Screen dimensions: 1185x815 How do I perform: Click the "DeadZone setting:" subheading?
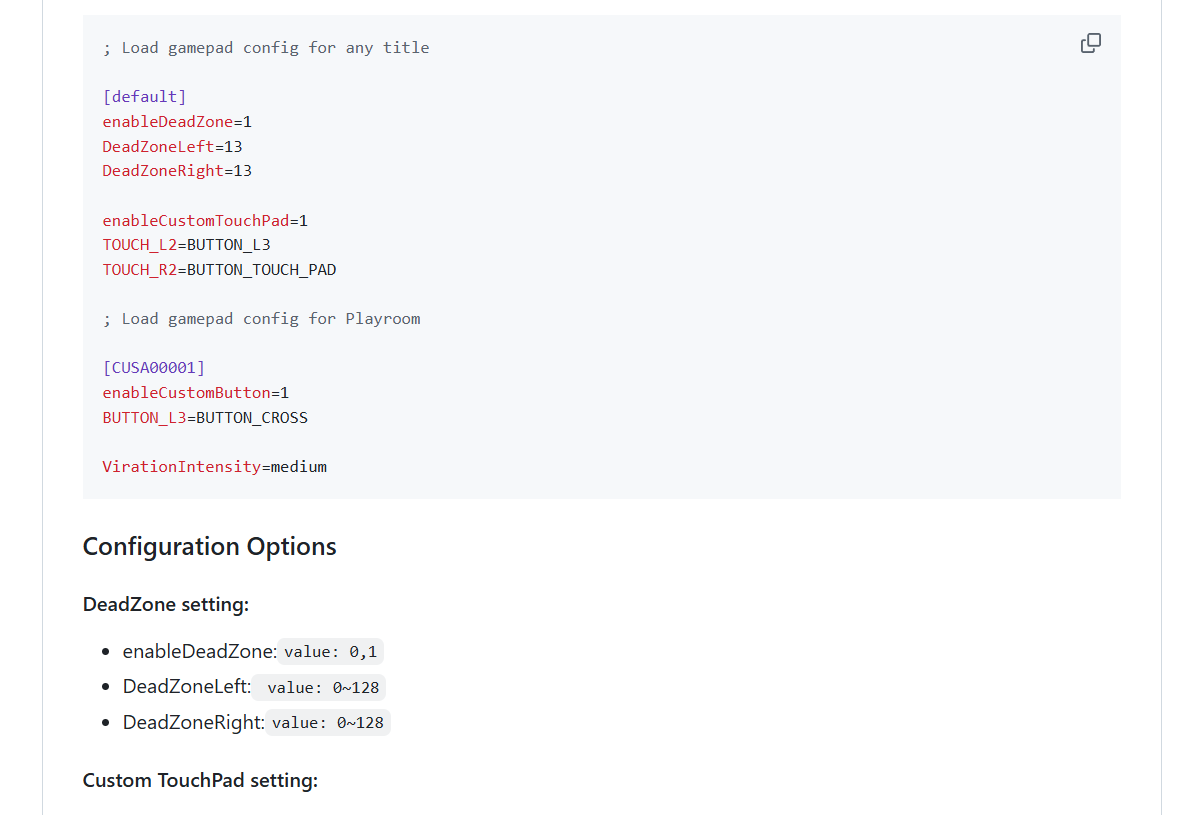click(165, 604)
